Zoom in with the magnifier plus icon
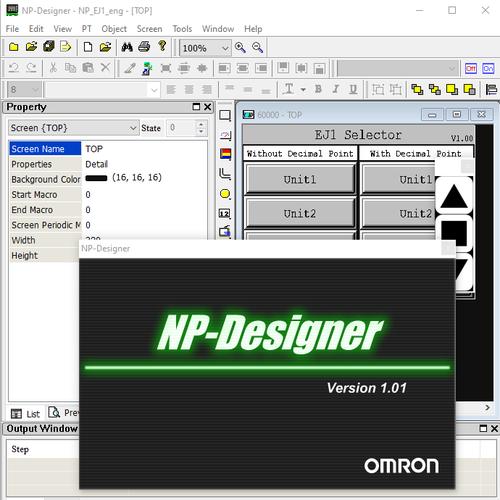500x500 pixels. tap(240, 48)
